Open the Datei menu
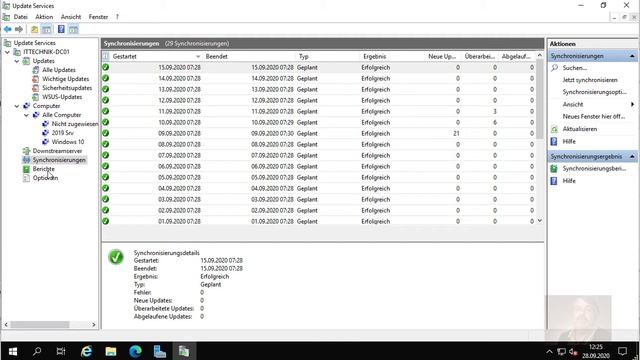Viewport: 640px width, 360px height. 20,17
